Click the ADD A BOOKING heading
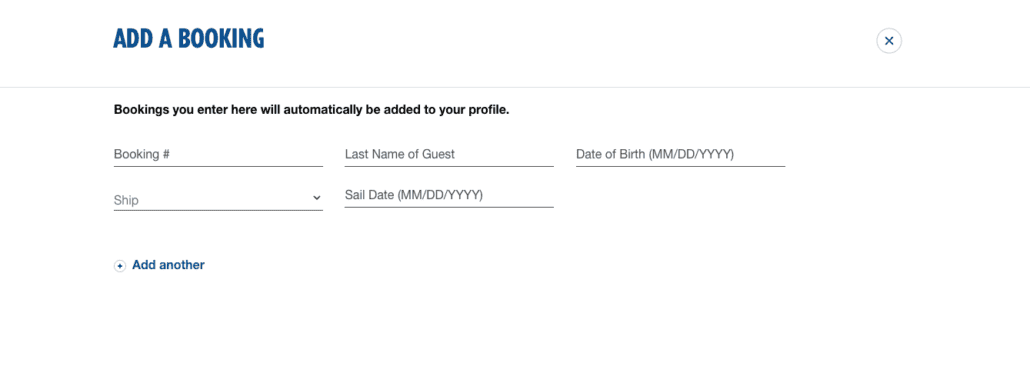This screenshot has height=386, width=1030. click(x=189, y=39)
